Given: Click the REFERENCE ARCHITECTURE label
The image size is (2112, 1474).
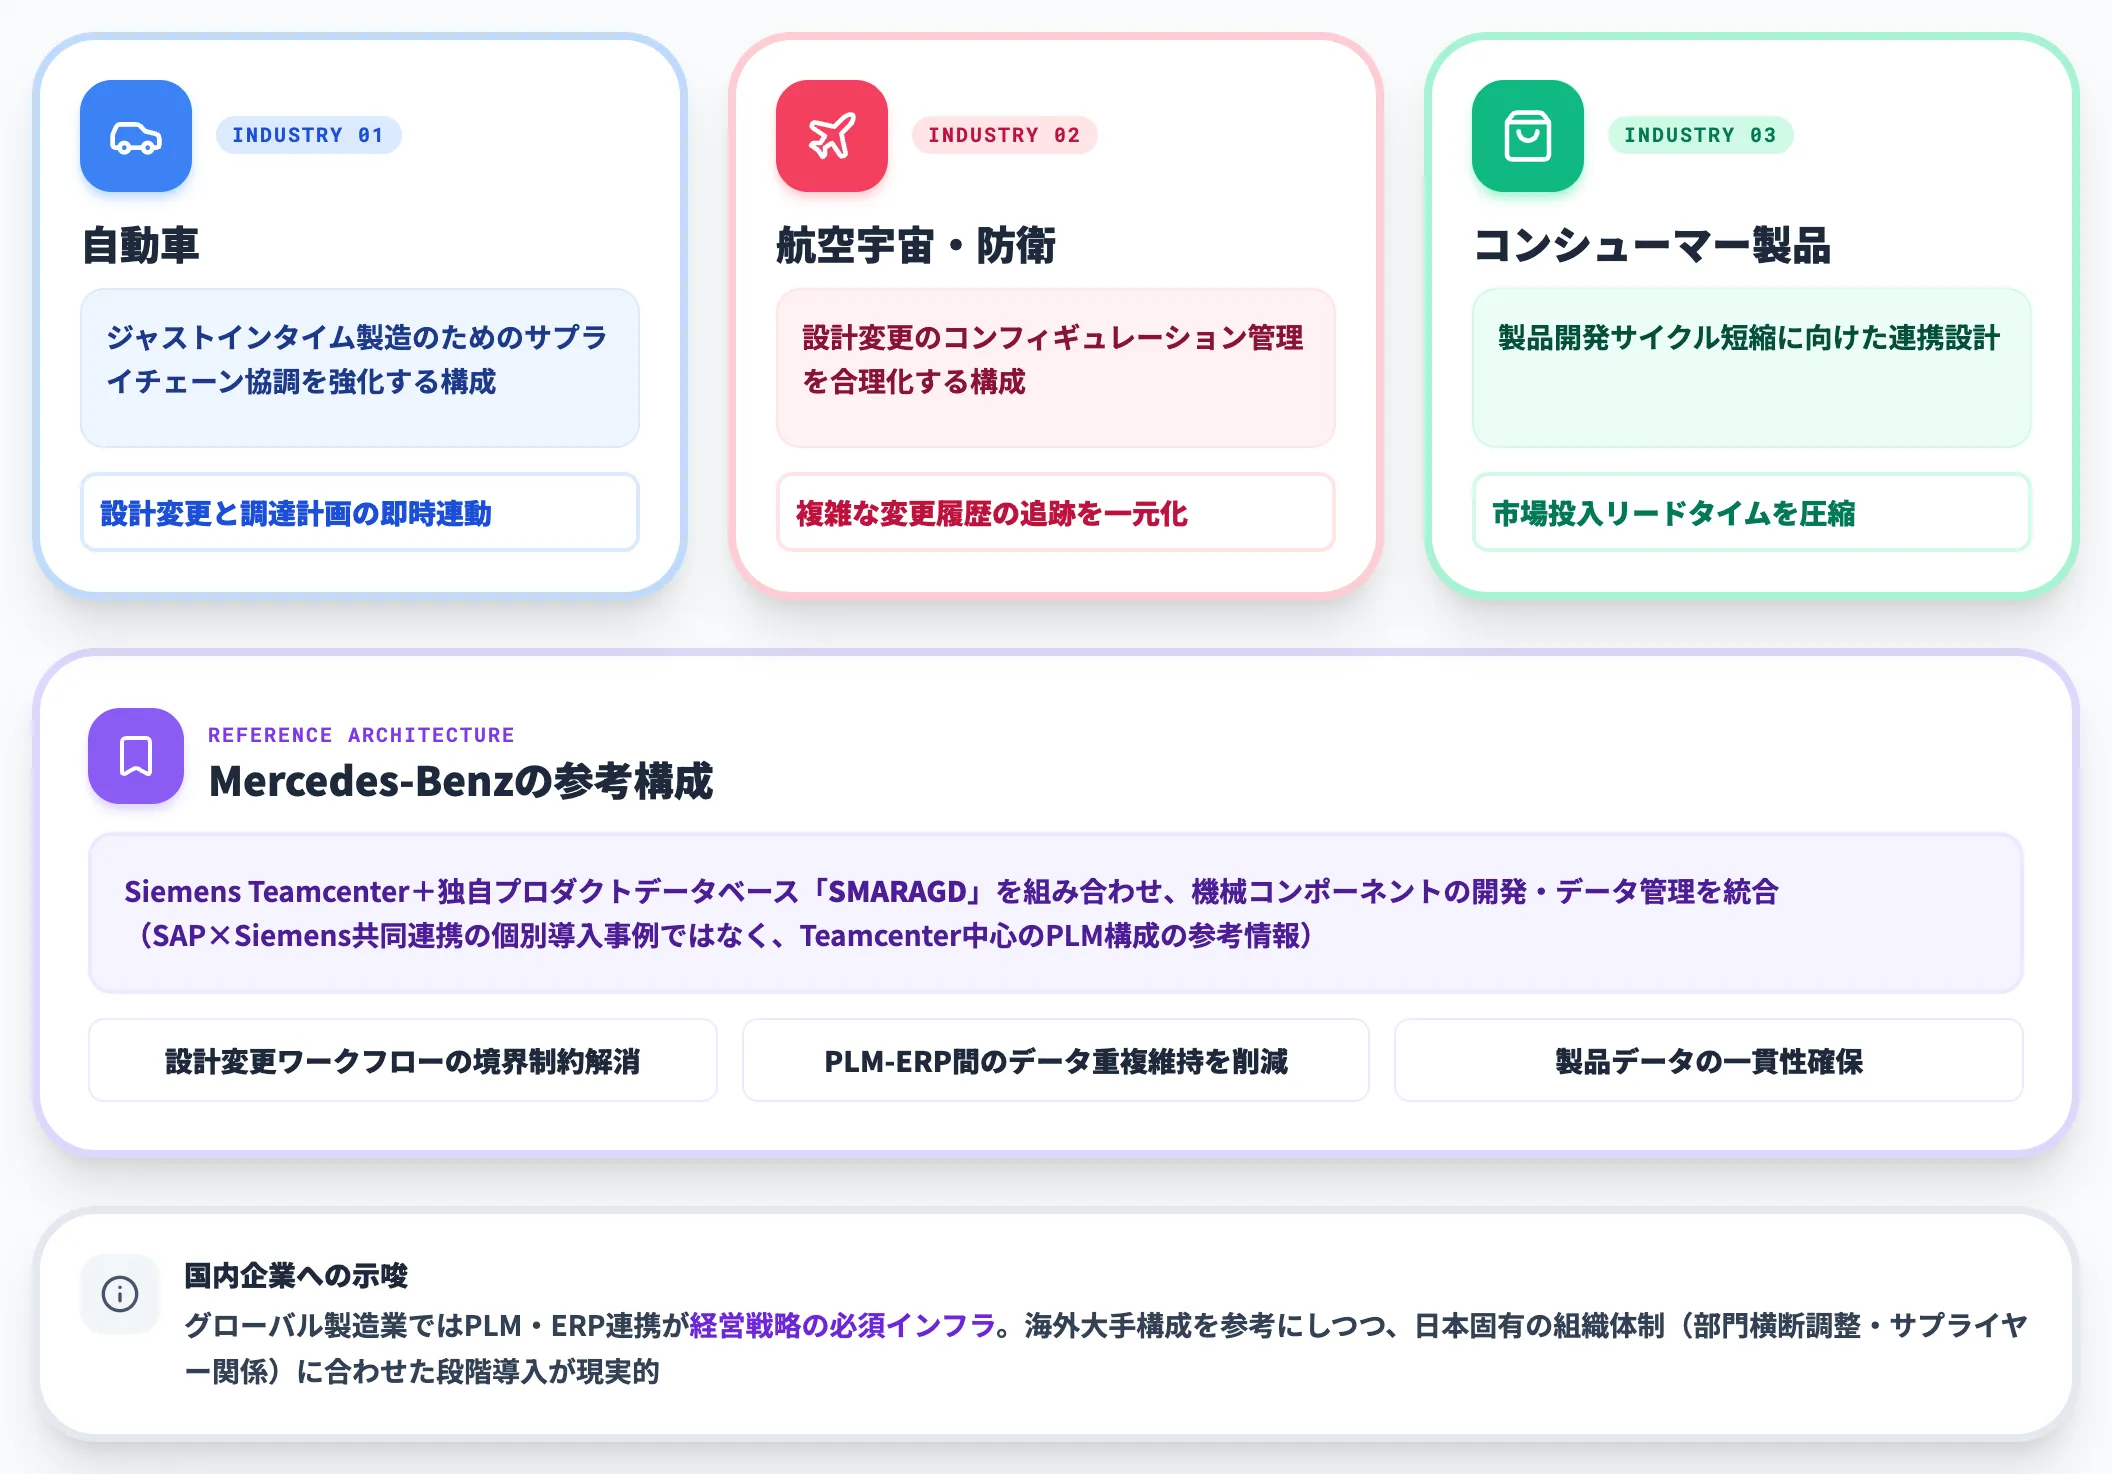Looking at the screenshot, I should (x=361, y=735).
